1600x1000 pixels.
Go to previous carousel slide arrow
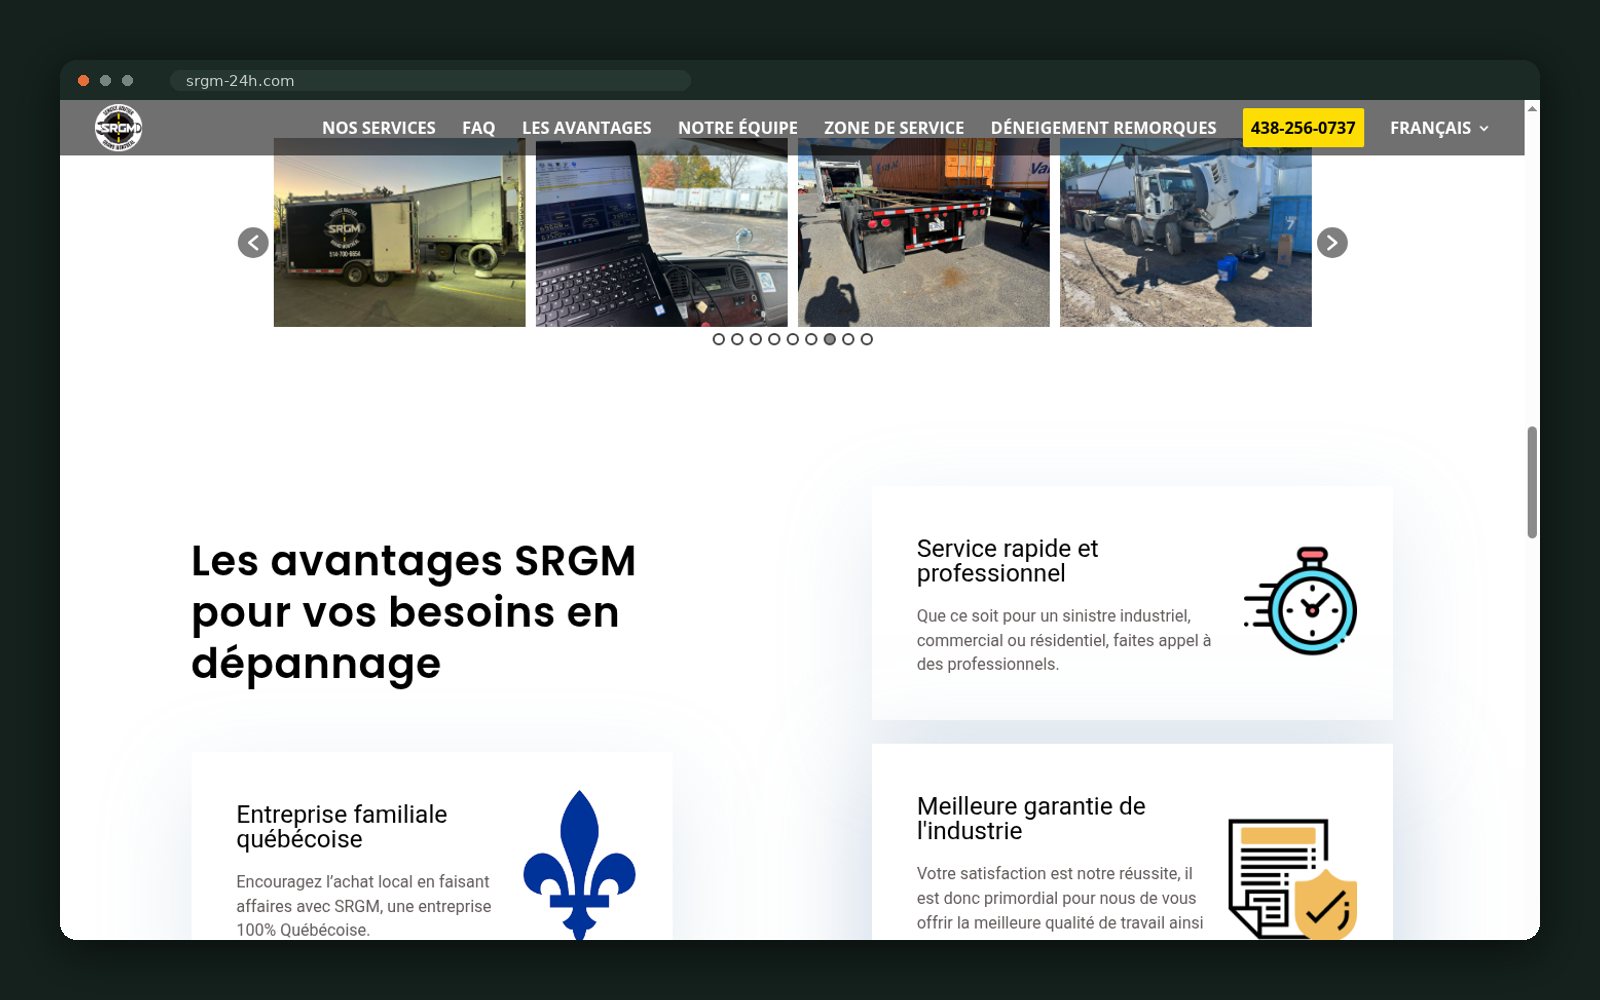coord(253,242)
